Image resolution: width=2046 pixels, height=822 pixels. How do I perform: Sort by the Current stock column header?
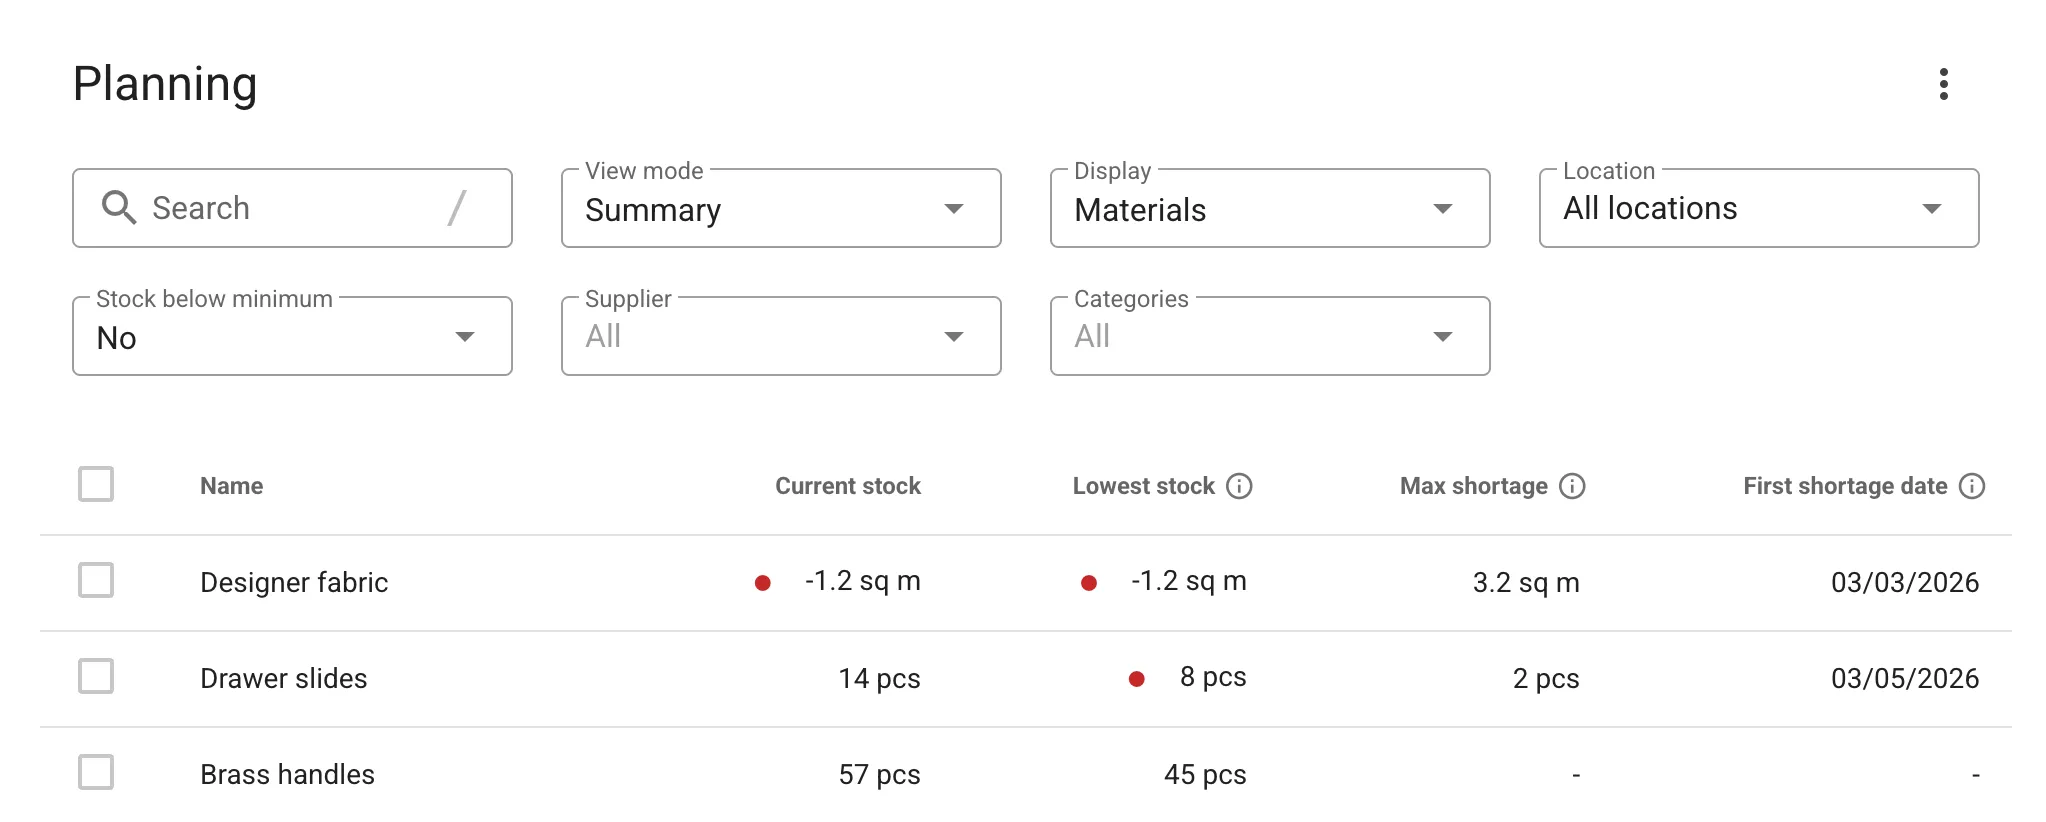tap(848, 486)
